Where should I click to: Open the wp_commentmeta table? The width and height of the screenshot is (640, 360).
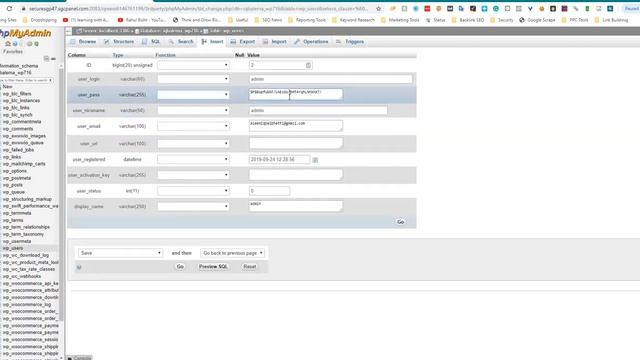pyautogui.click(x=22, y=122)
